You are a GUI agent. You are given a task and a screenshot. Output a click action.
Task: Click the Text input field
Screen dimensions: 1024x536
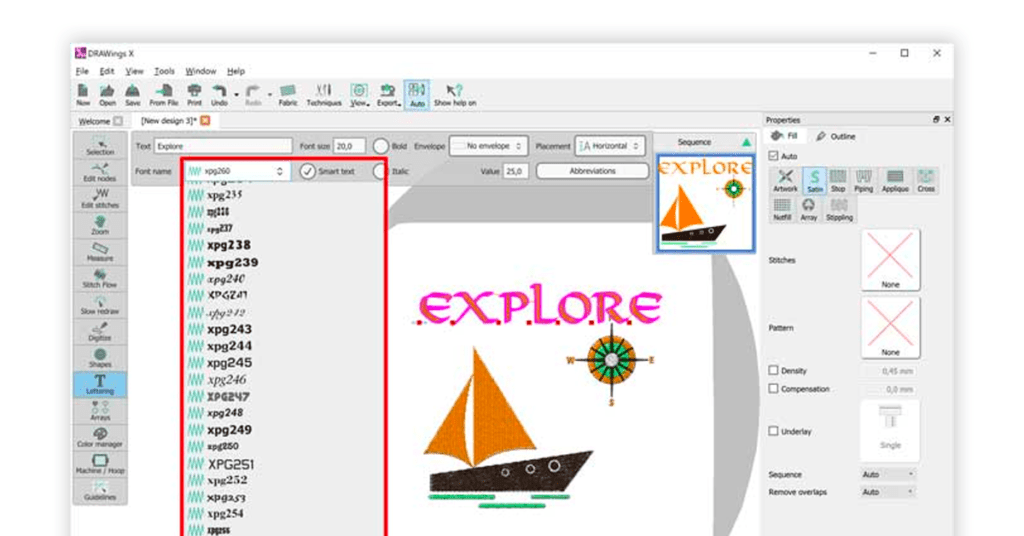pyautogui.click(x=223, y=146)
